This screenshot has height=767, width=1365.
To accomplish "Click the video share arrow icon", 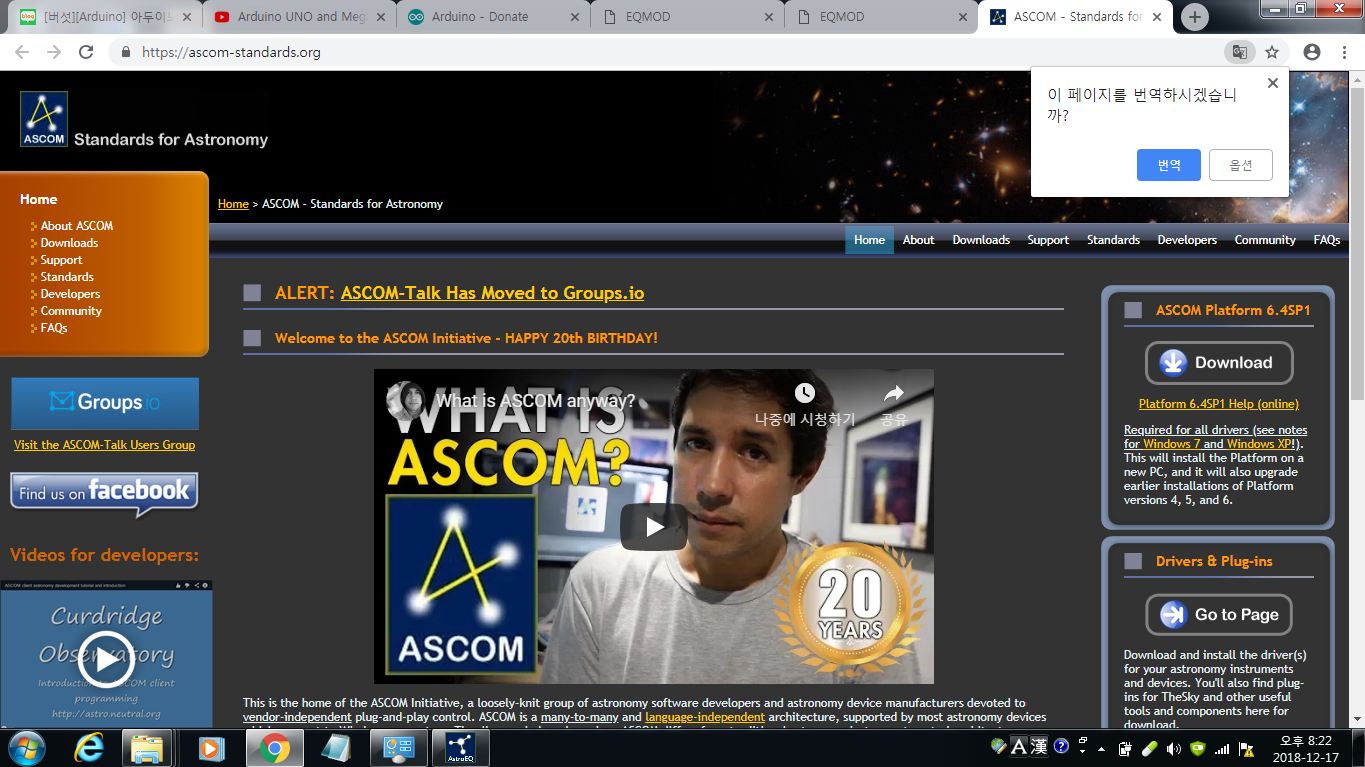I will (893, 393).
